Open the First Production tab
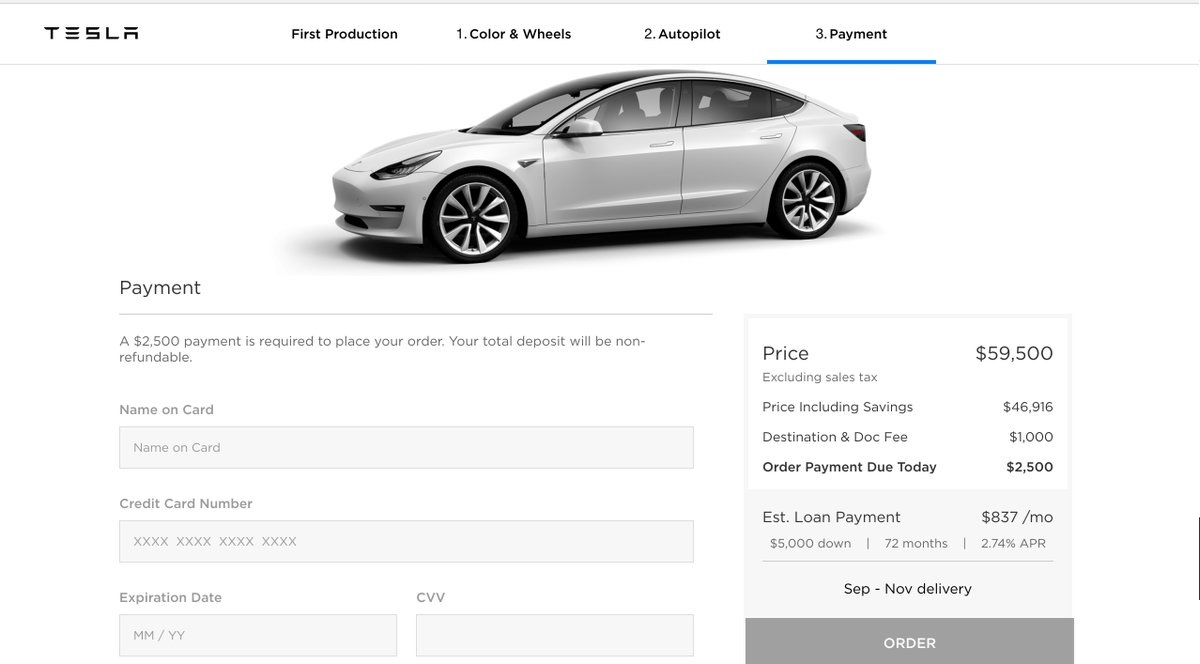 (x=344, y=34)
